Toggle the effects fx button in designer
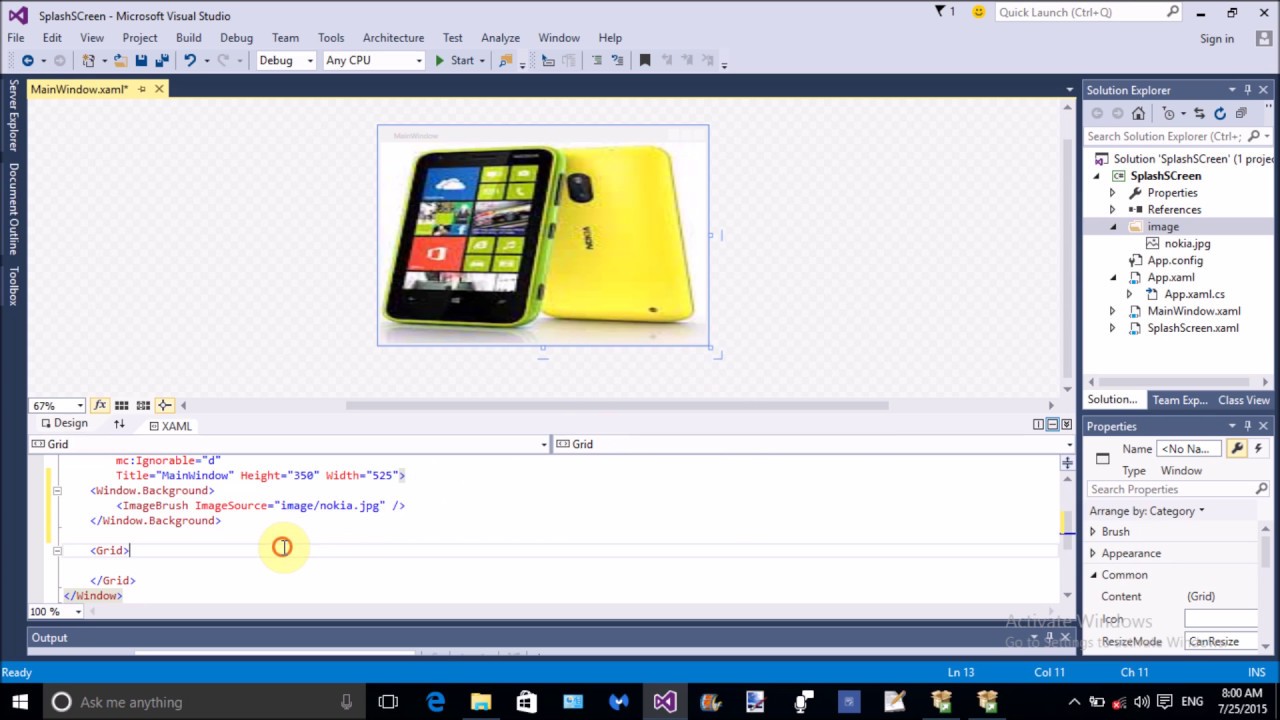1280x720 pixels. click(x=100, y=405)
